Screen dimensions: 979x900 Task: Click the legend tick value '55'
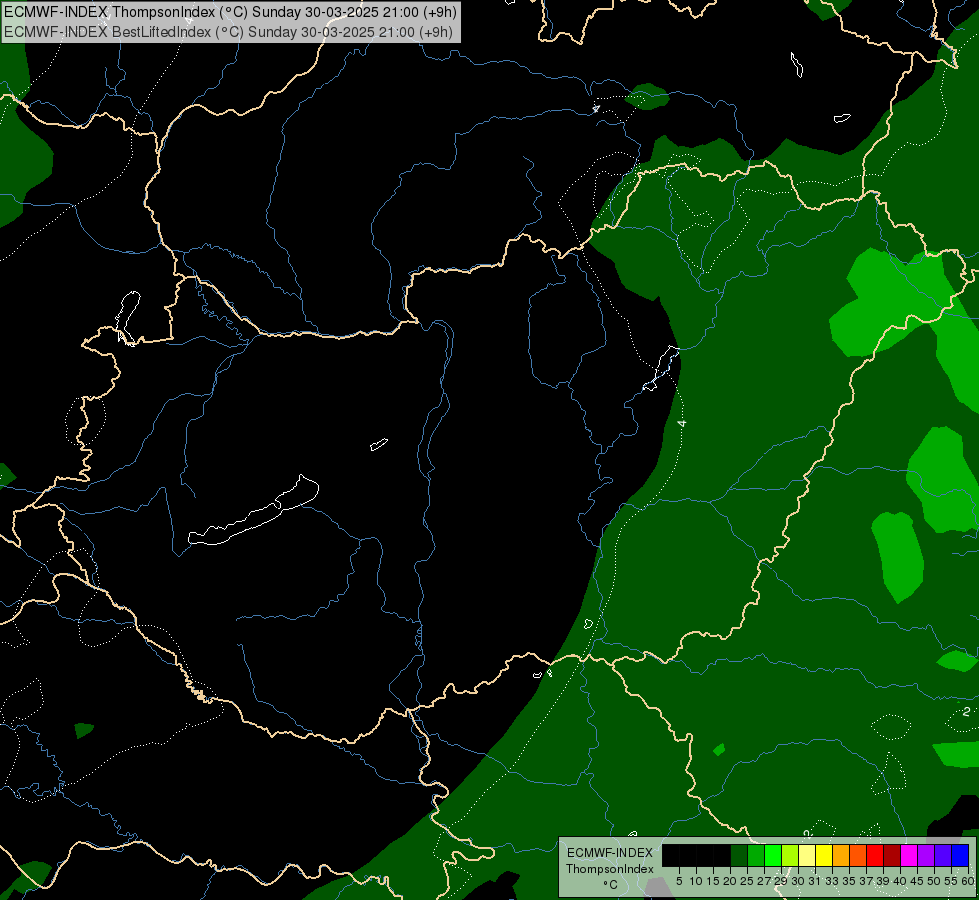pos(951,881)
